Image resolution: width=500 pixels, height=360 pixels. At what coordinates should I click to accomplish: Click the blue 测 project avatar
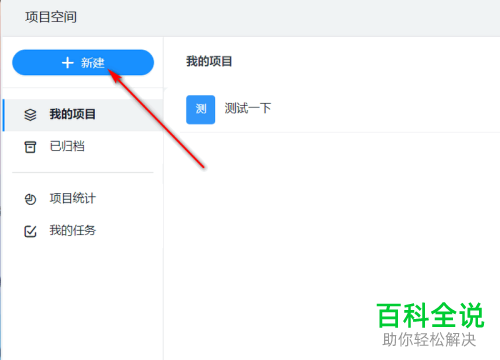pos(201,110)
